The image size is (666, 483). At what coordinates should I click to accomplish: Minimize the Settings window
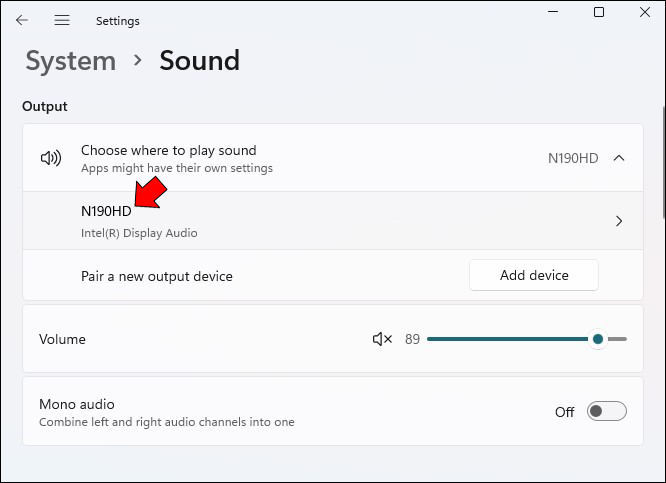click(x=552, y=12)
